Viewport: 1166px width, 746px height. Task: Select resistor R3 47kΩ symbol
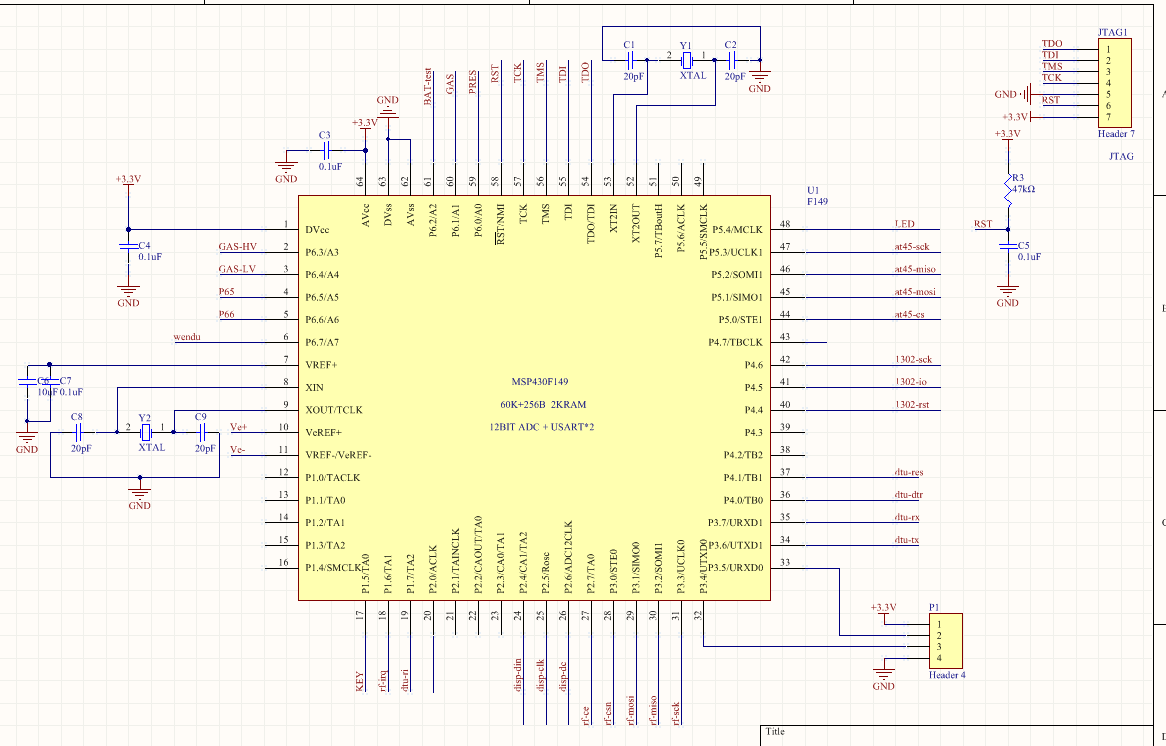click(1008, 190)
